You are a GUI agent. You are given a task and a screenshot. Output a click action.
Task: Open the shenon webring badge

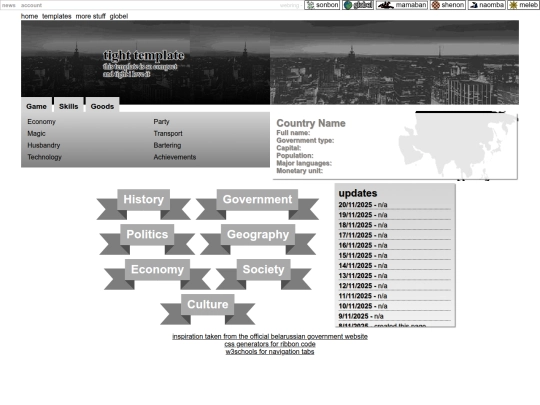pyautogui.click(x=448, y=5)
